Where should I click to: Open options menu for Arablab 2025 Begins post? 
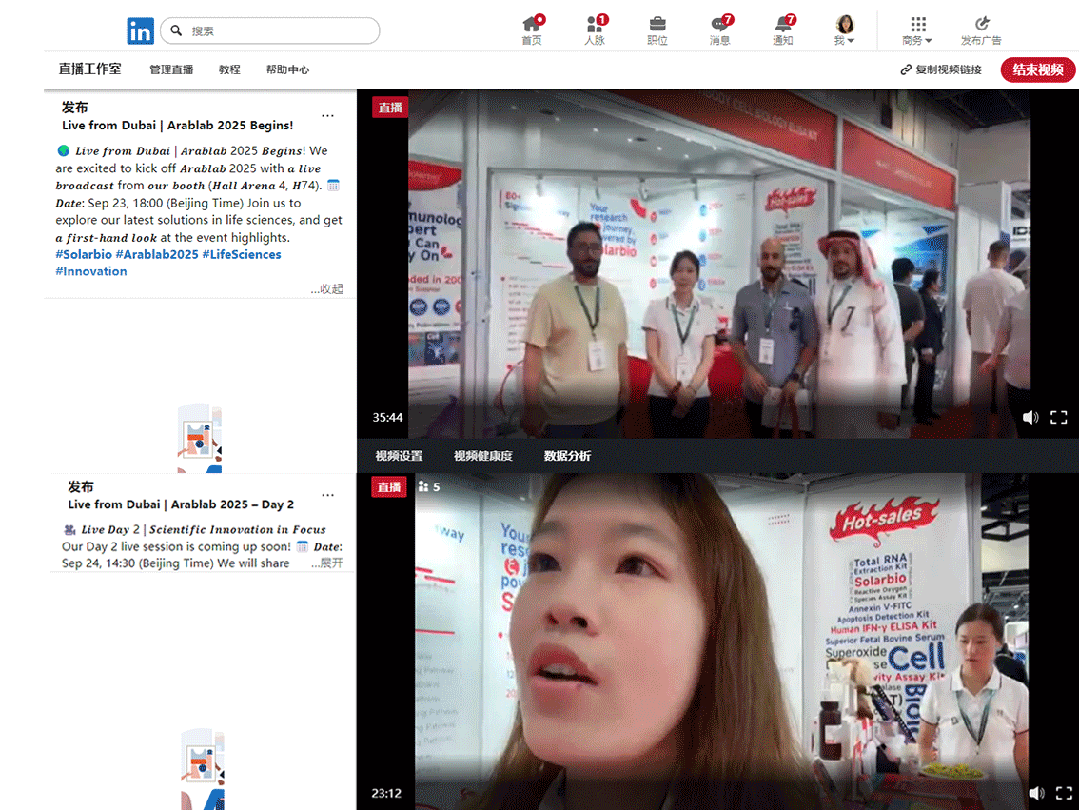click(x=328, y=116)
